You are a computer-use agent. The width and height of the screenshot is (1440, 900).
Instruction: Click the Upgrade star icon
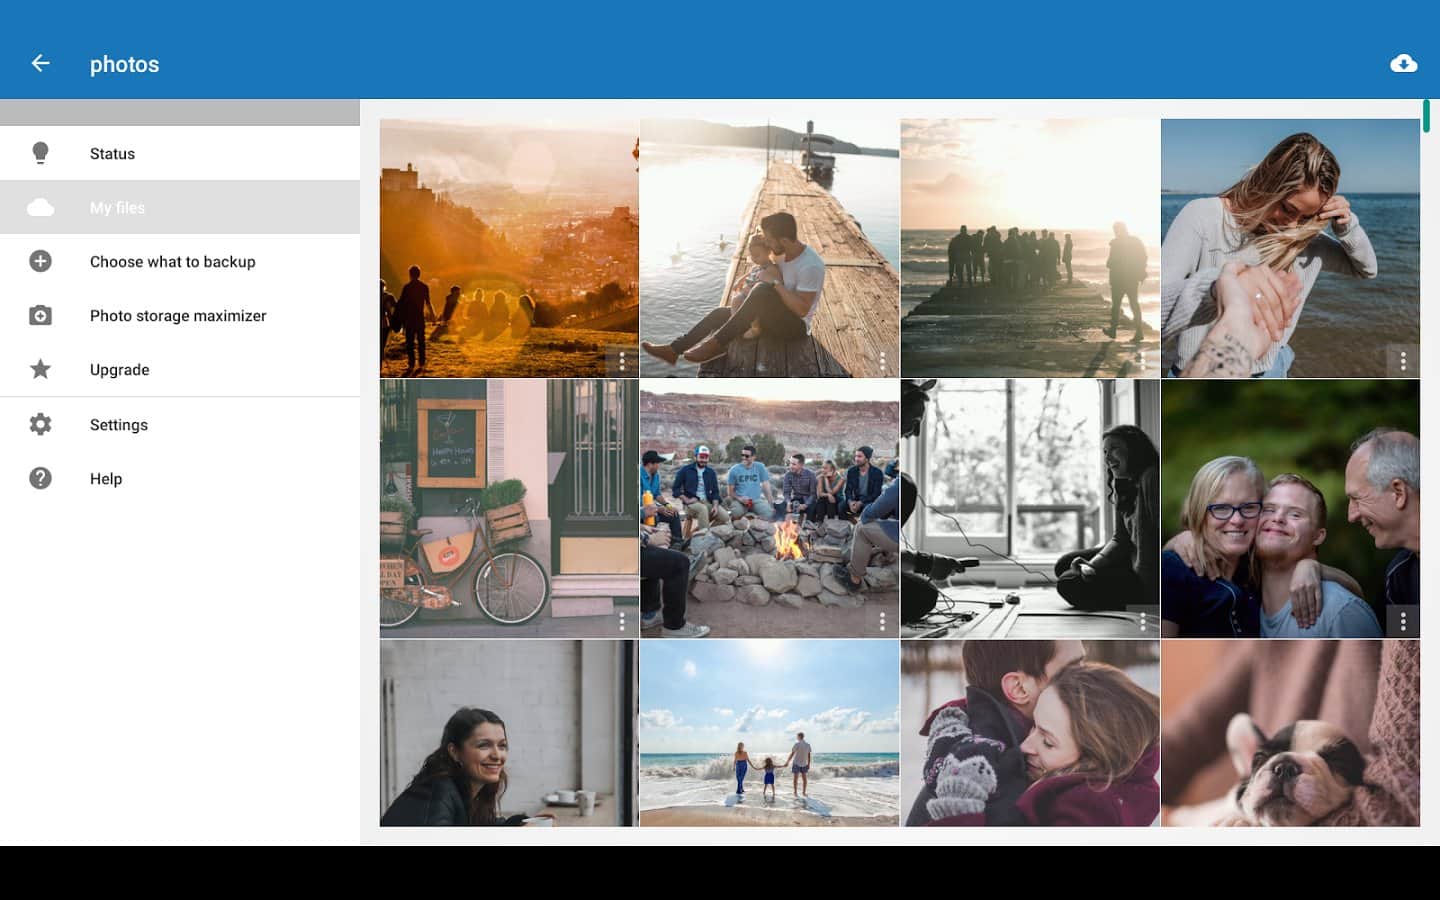[x=40, y=369]
